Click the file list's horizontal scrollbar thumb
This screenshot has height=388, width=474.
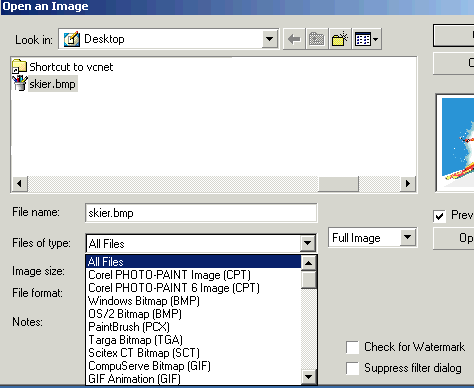[338, 184]
